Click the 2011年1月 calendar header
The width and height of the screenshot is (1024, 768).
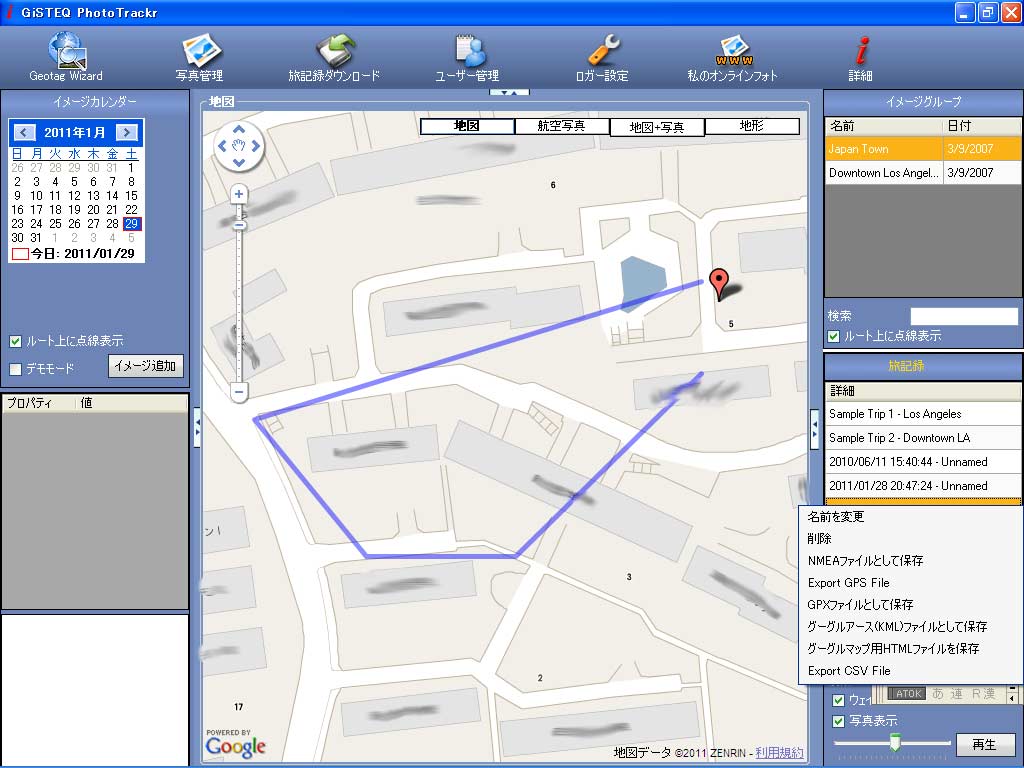(x=75, y=133)
